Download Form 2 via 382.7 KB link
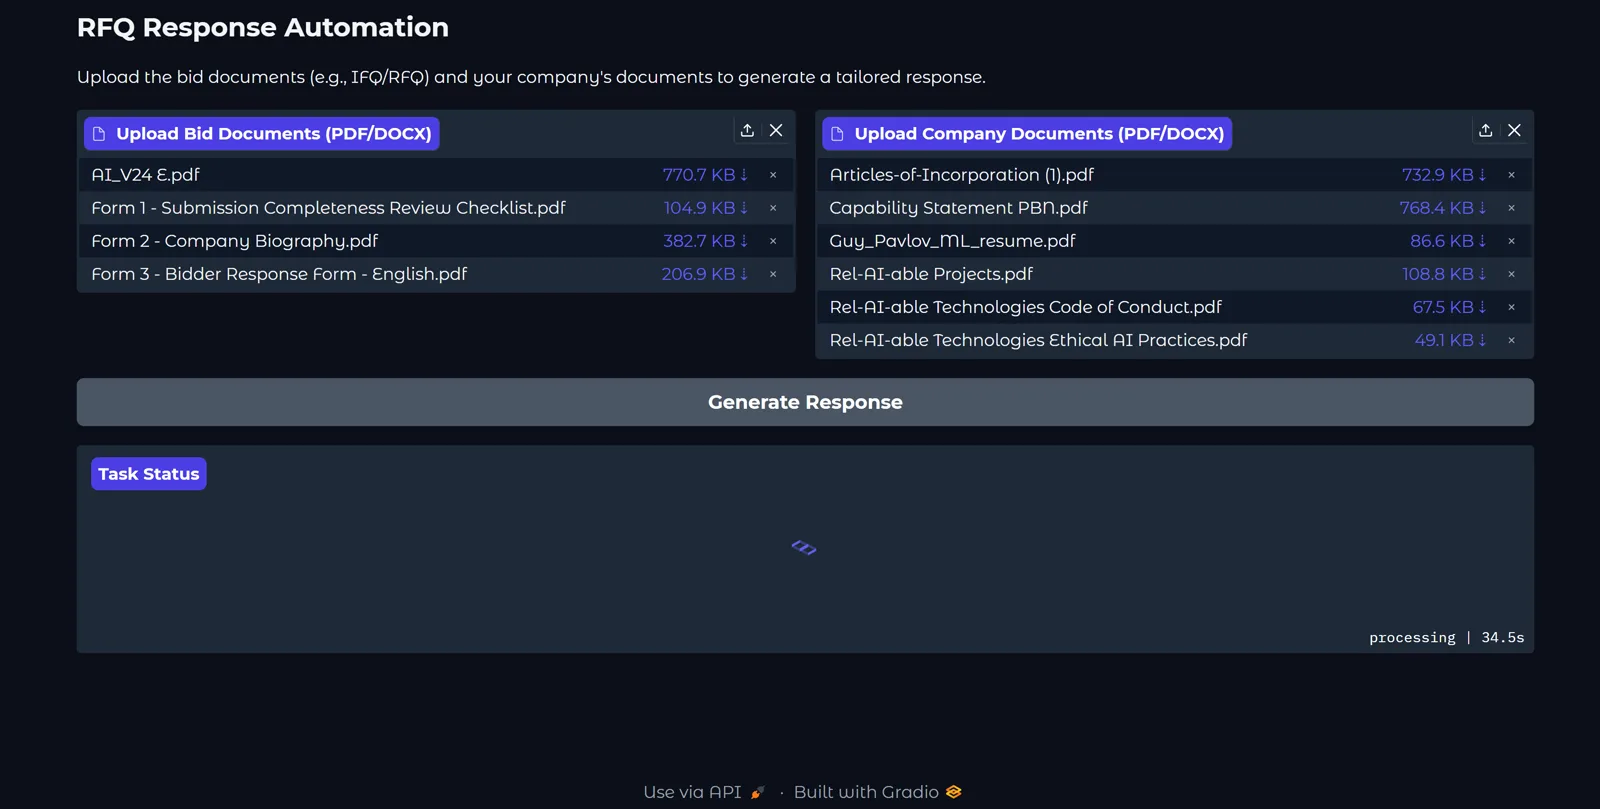1600x809 pixels. coord(706,241)
